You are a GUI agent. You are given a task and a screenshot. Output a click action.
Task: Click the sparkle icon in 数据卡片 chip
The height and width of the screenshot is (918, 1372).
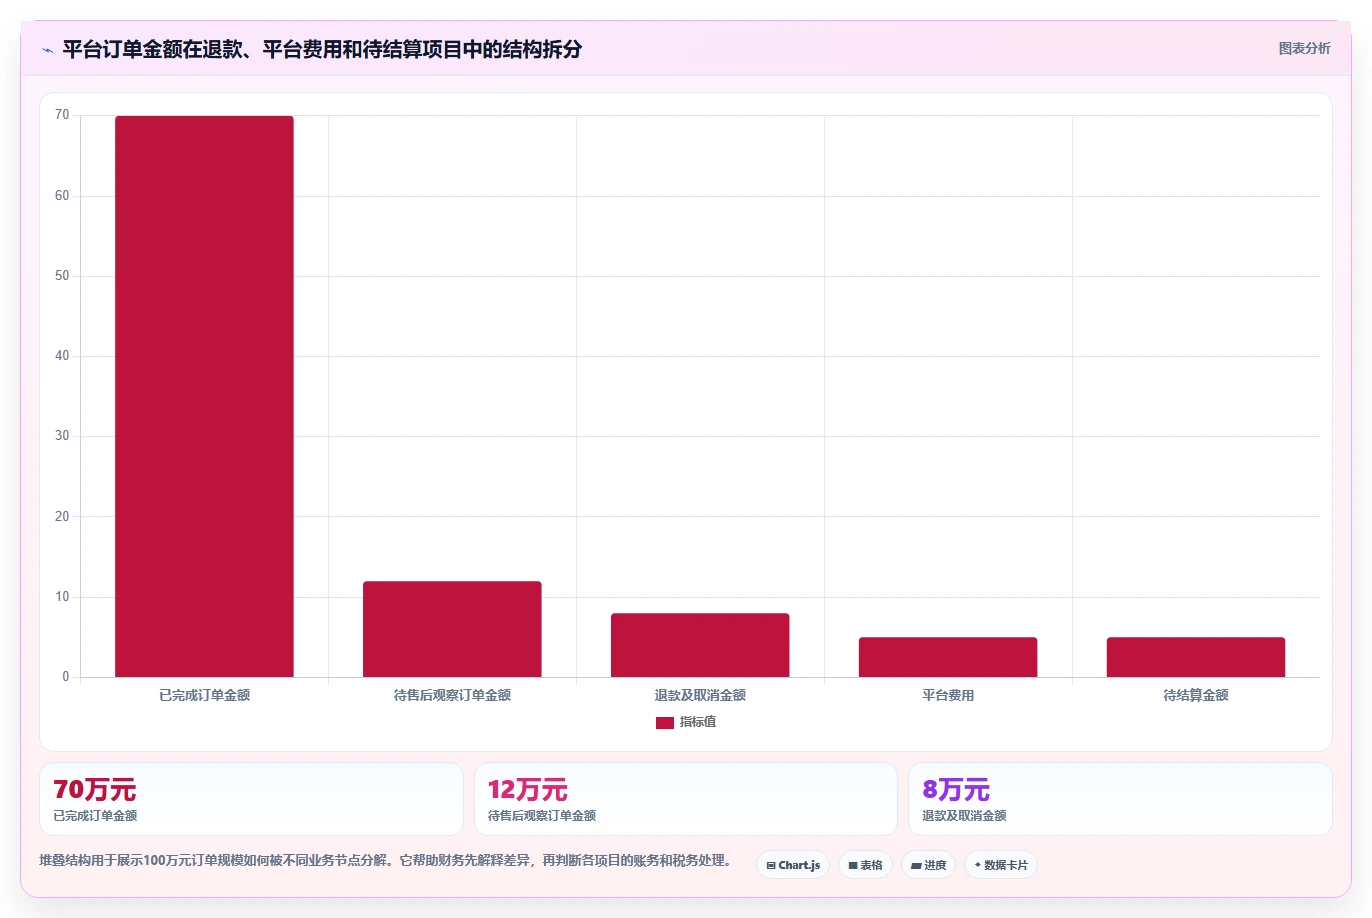[x=978, y=865]
